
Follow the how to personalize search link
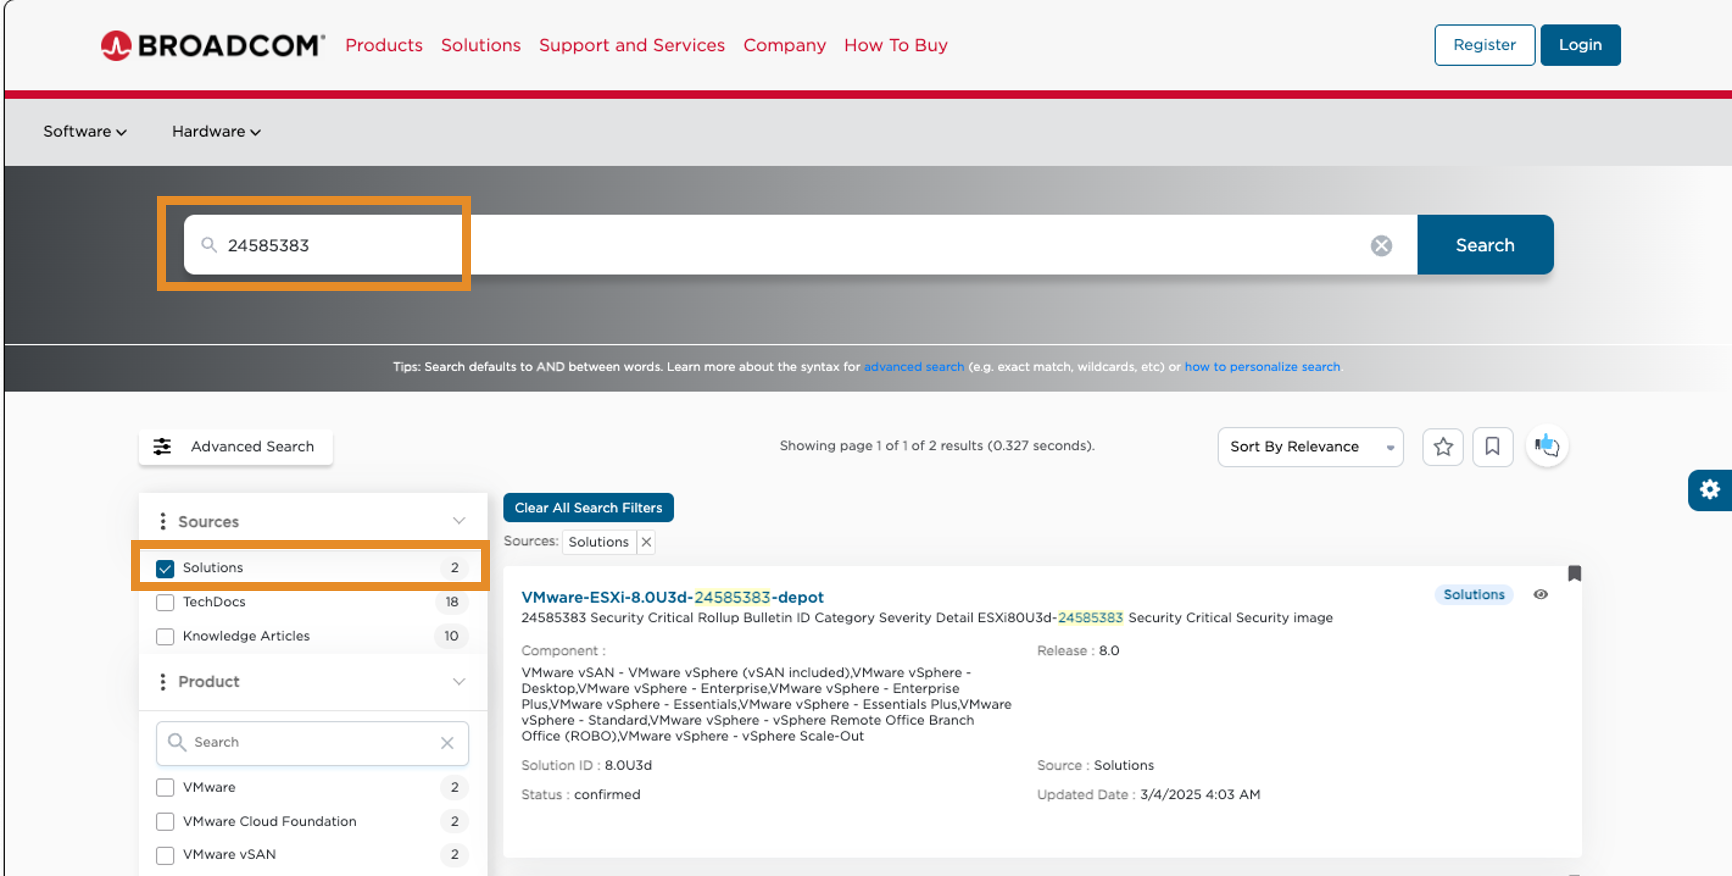coord(1262,367)
